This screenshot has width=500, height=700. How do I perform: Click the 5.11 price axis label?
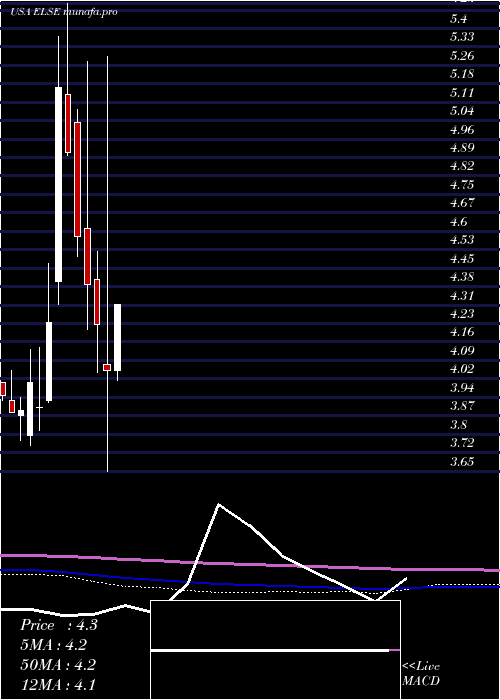point(462,93)
